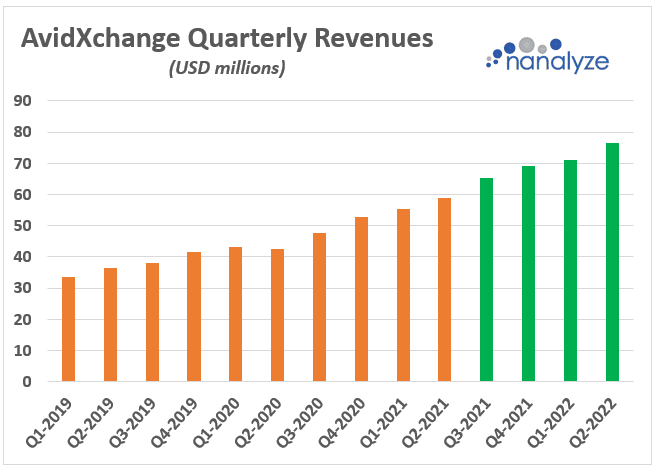Click the Q1-2021 axis label

tap(384, 422)
